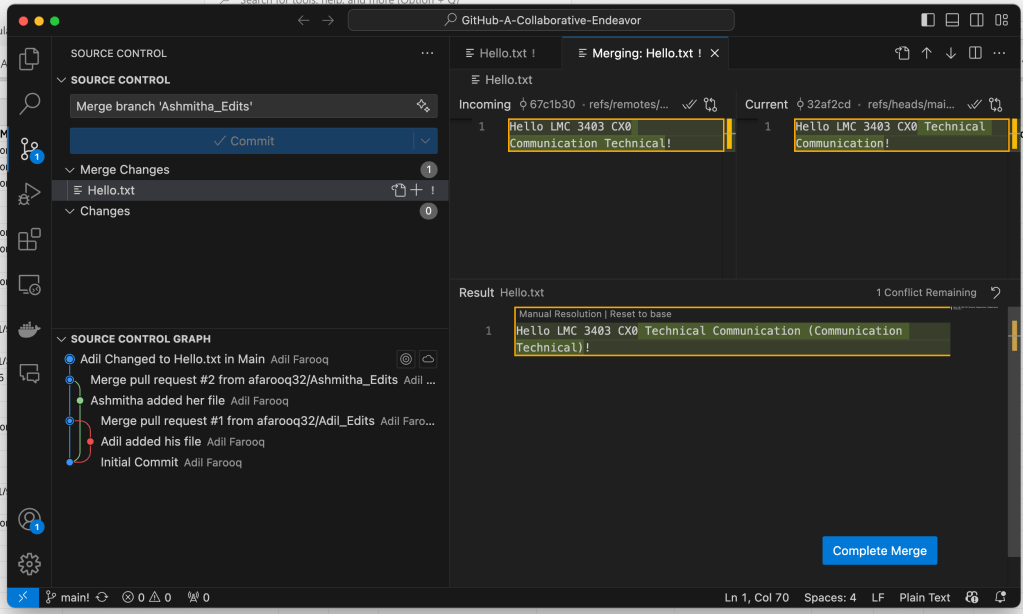
Task: Toggle secondary side bar layout icon
Action: pos(977,20)
